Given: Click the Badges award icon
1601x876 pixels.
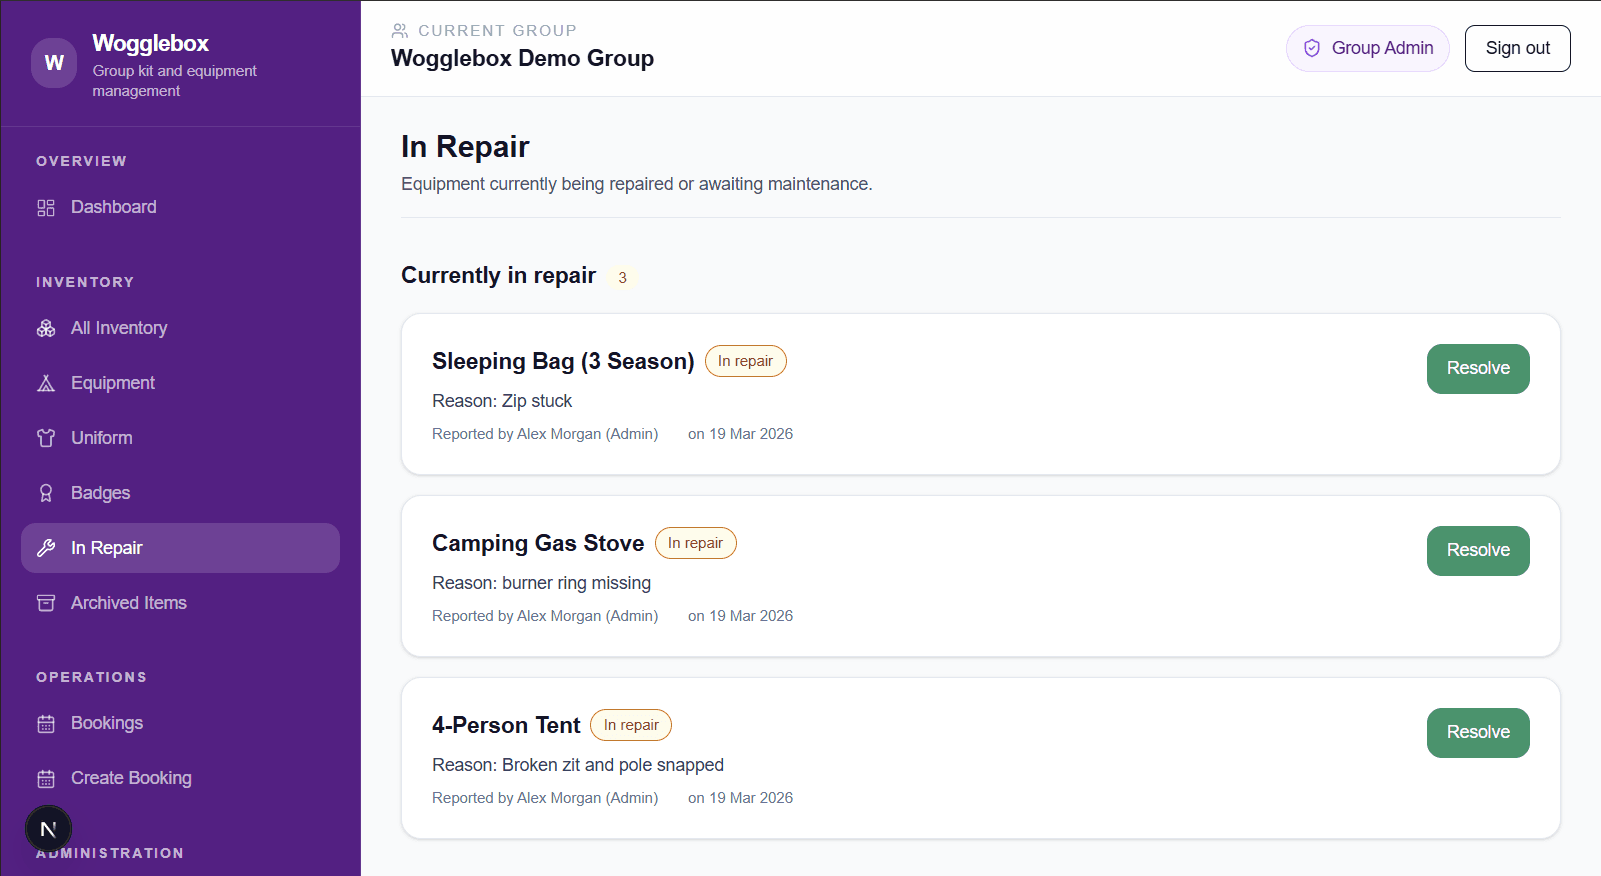Looking at the screenshot, I should click(46, 492).
